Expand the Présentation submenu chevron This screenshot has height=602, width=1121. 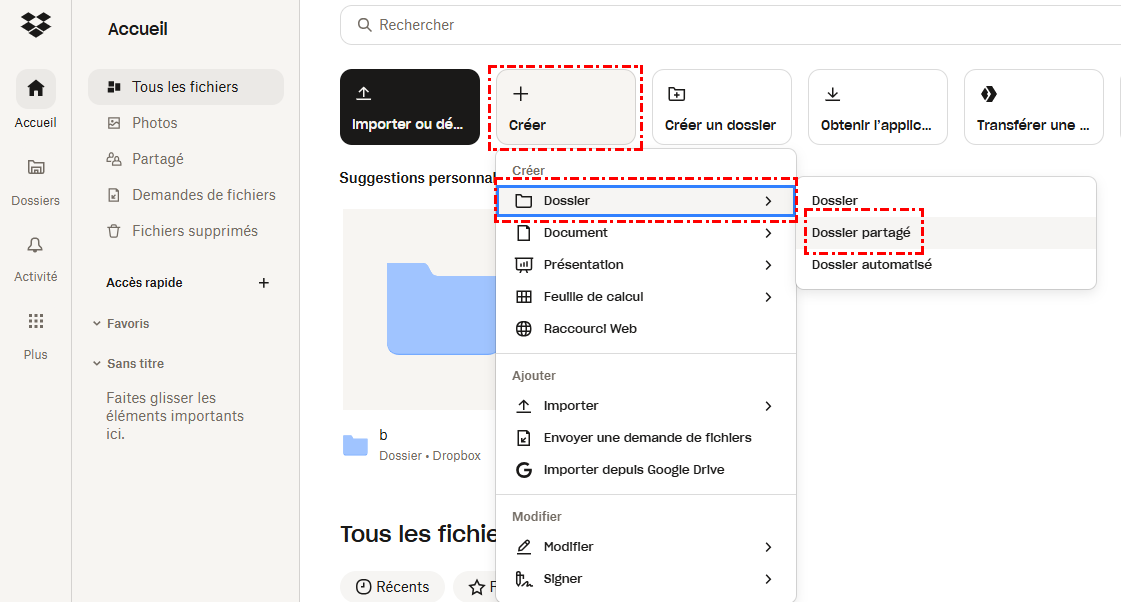click(x=769, y=265)
